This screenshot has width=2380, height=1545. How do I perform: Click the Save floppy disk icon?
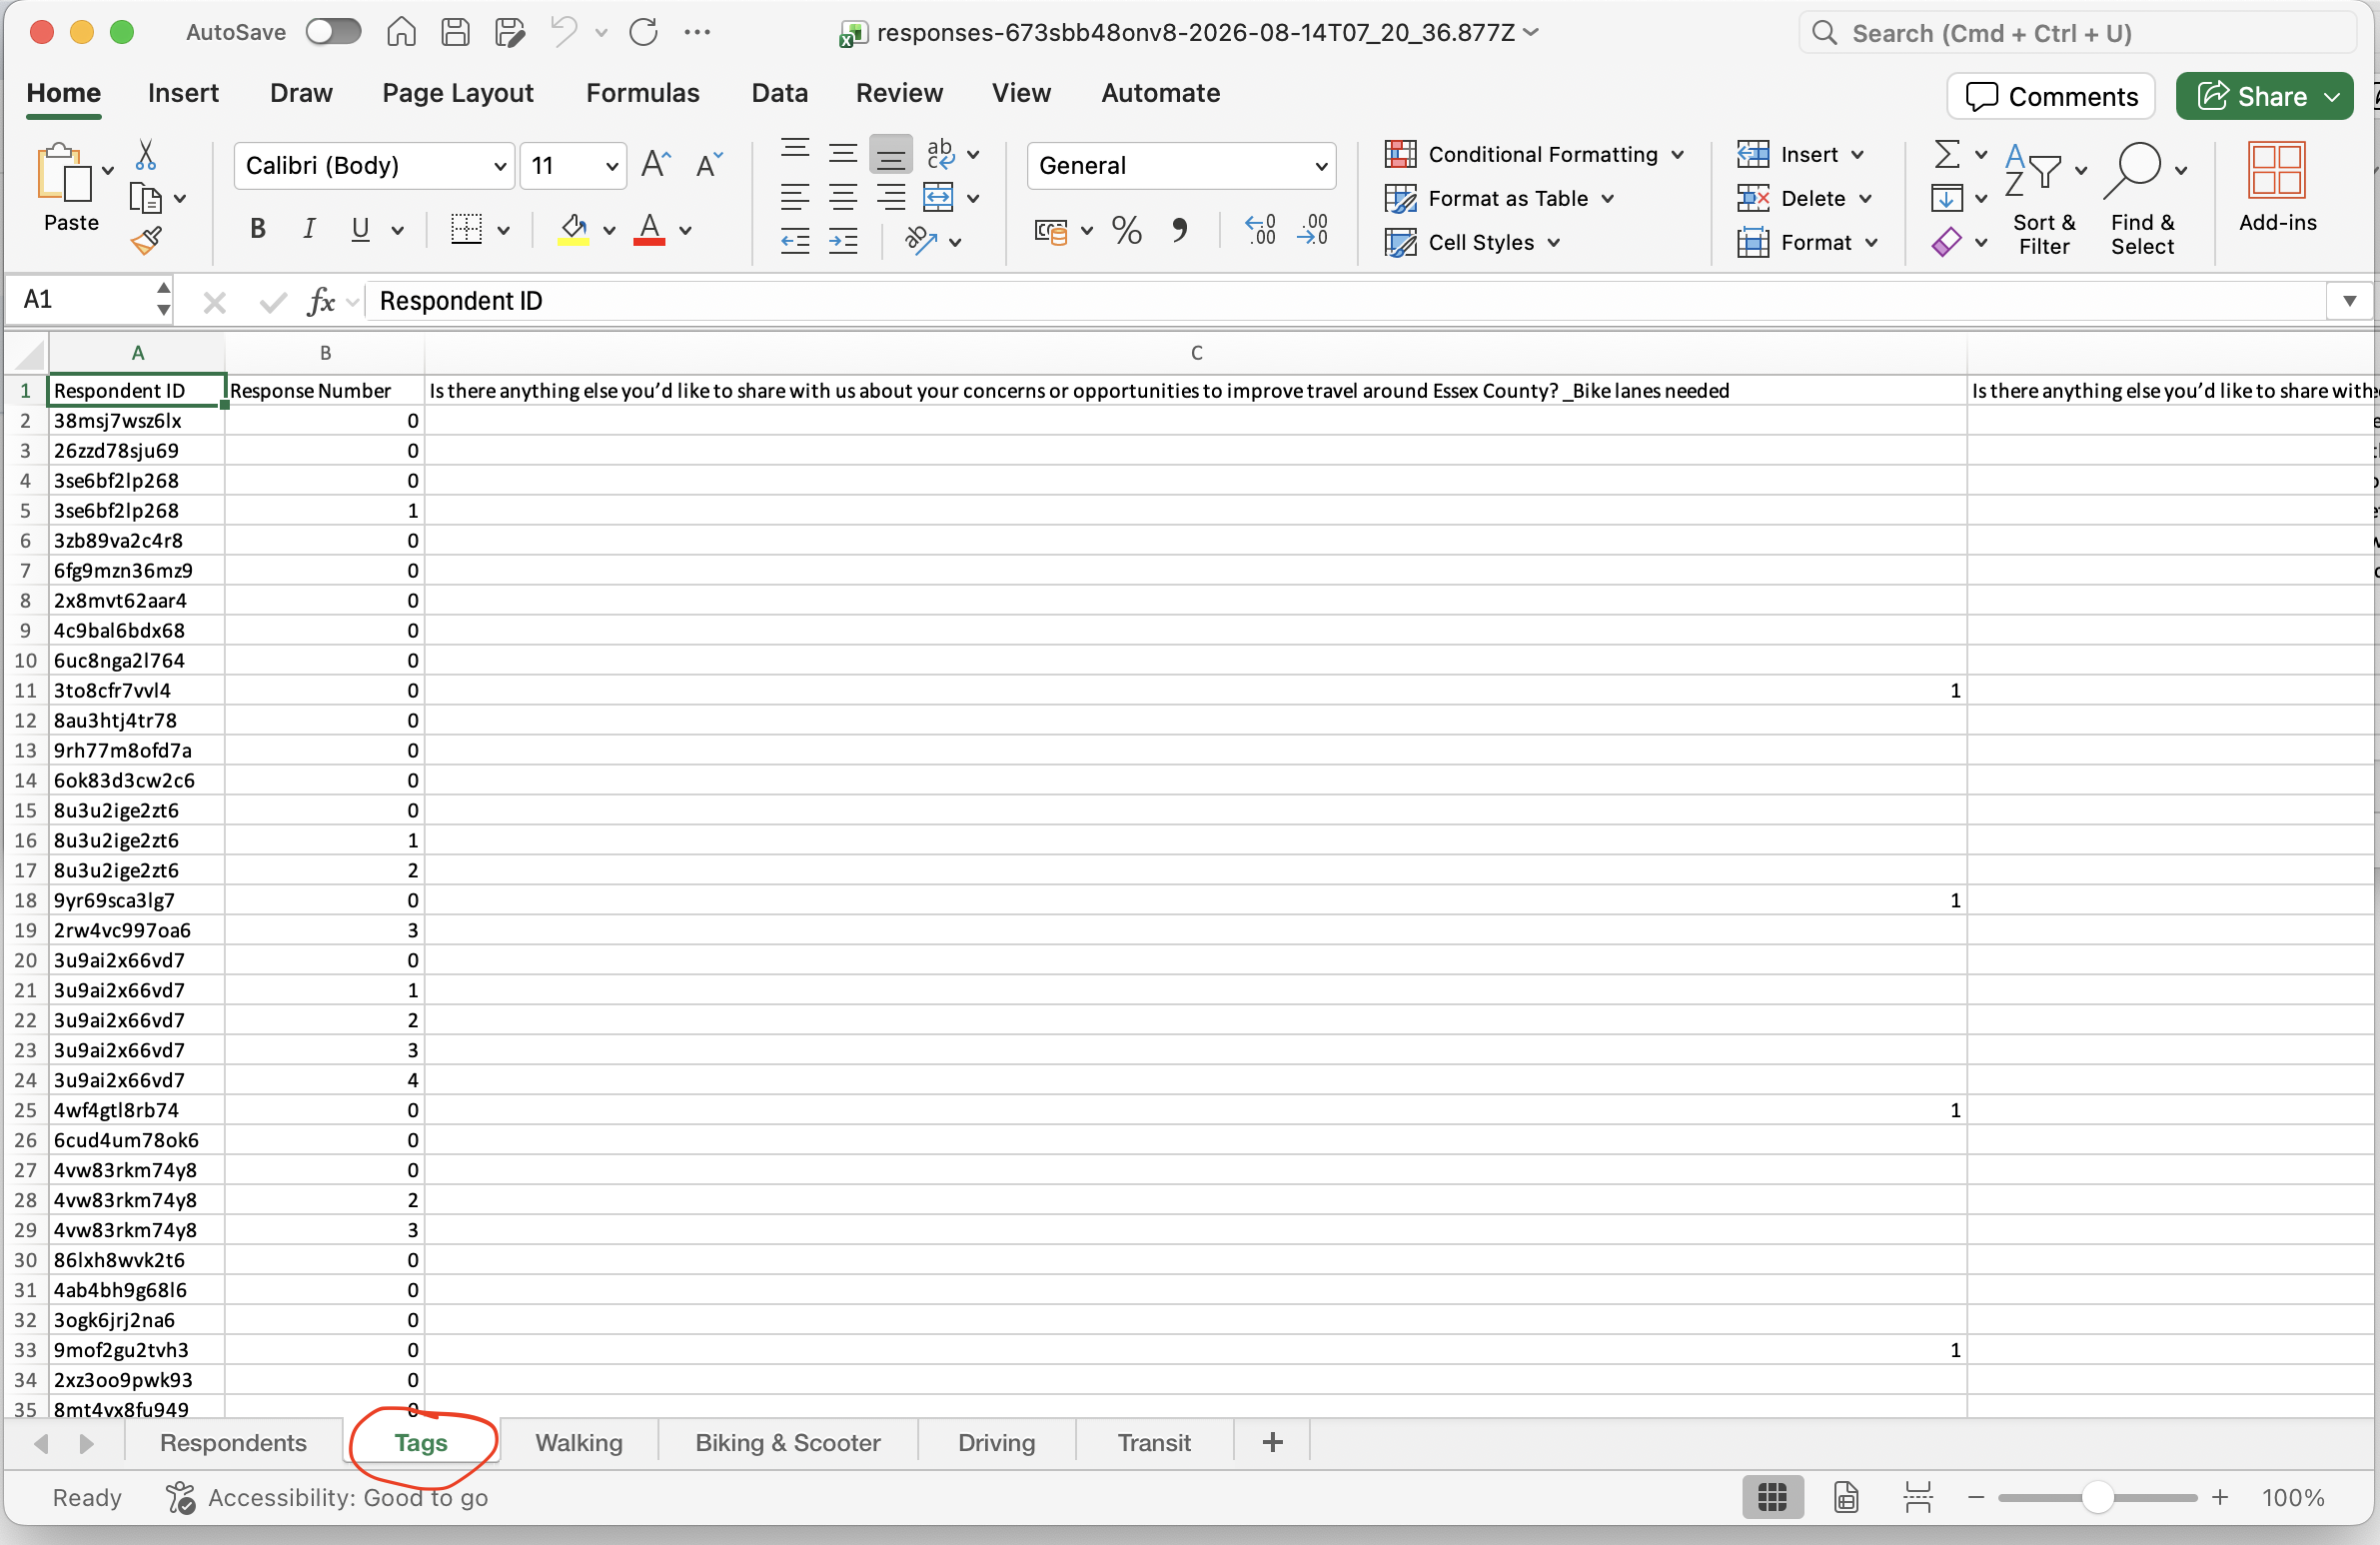click(x=455, y=32)
